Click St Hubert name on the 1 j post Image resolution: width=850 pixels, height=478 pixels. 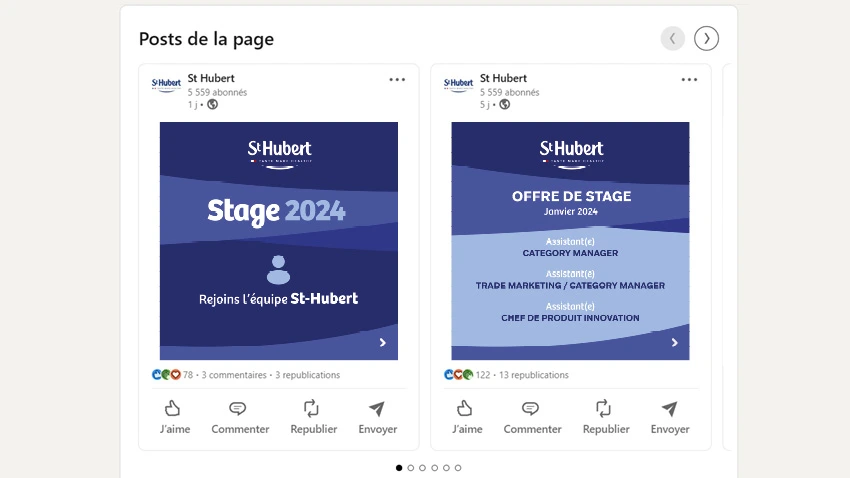(211, 78)
